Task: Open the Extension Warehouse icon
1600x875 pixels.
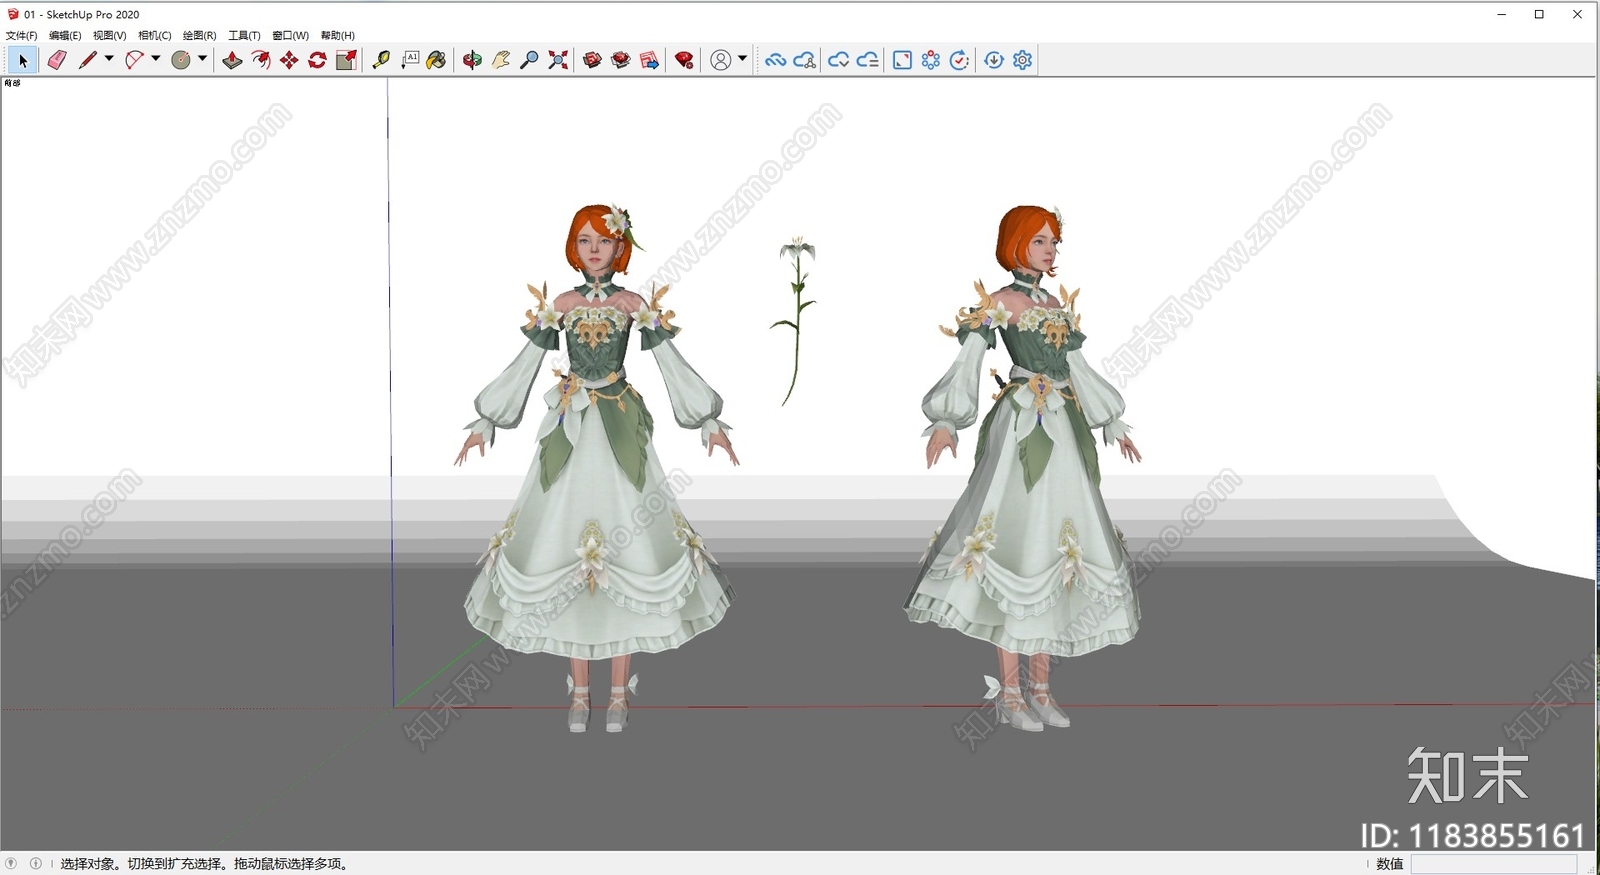Action: click(x=621, y=60)
